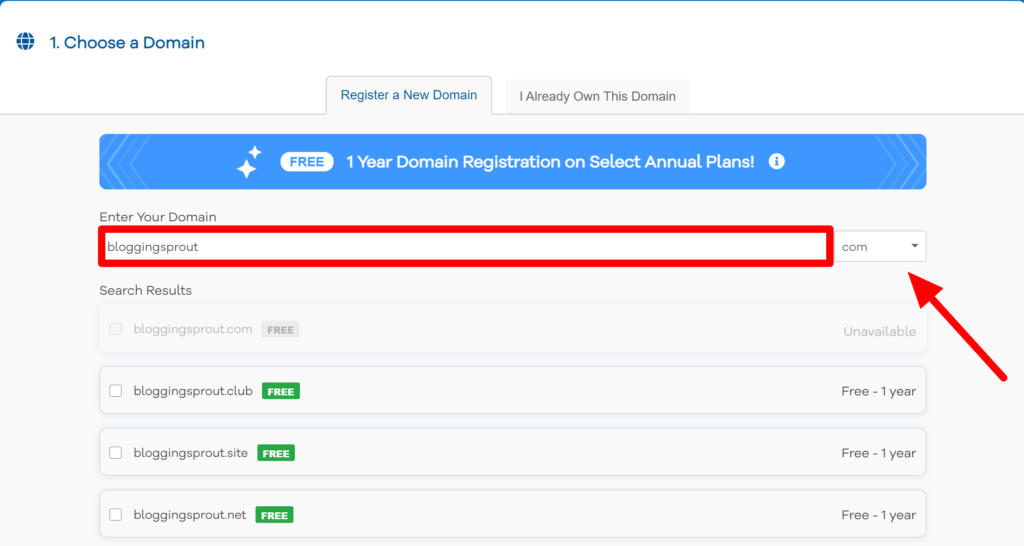Click the Search Results label

tap(146, 291)
